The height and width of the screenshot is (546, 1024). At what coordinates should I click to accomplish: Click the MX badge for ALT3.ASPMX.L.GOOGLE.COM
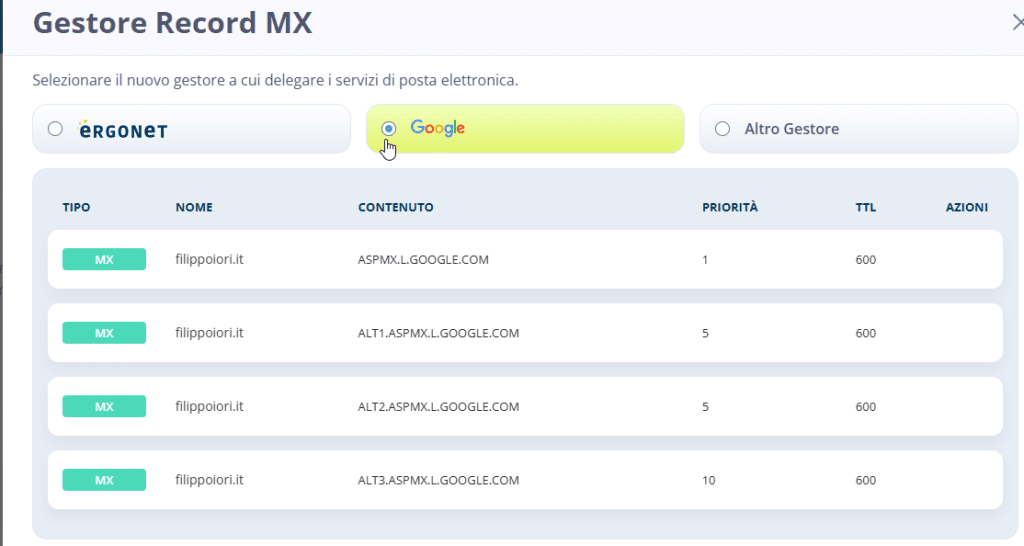click(104, 480)
